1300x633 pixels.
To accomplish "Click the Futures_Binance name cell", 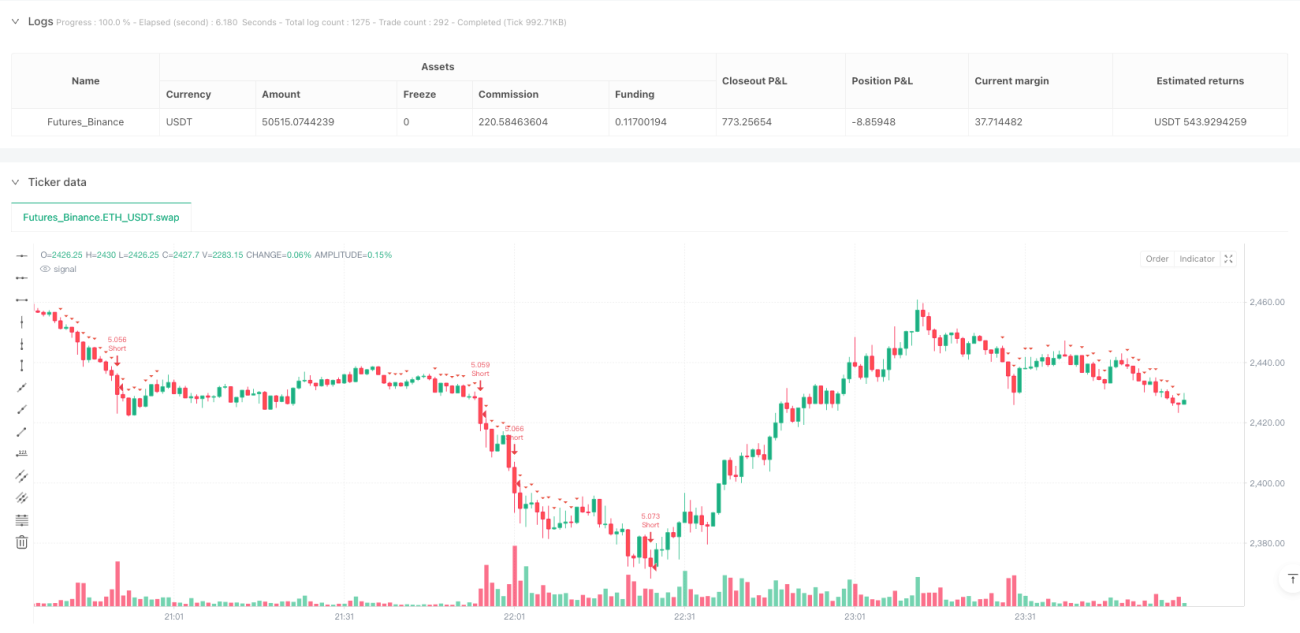I will click(86, 122).
